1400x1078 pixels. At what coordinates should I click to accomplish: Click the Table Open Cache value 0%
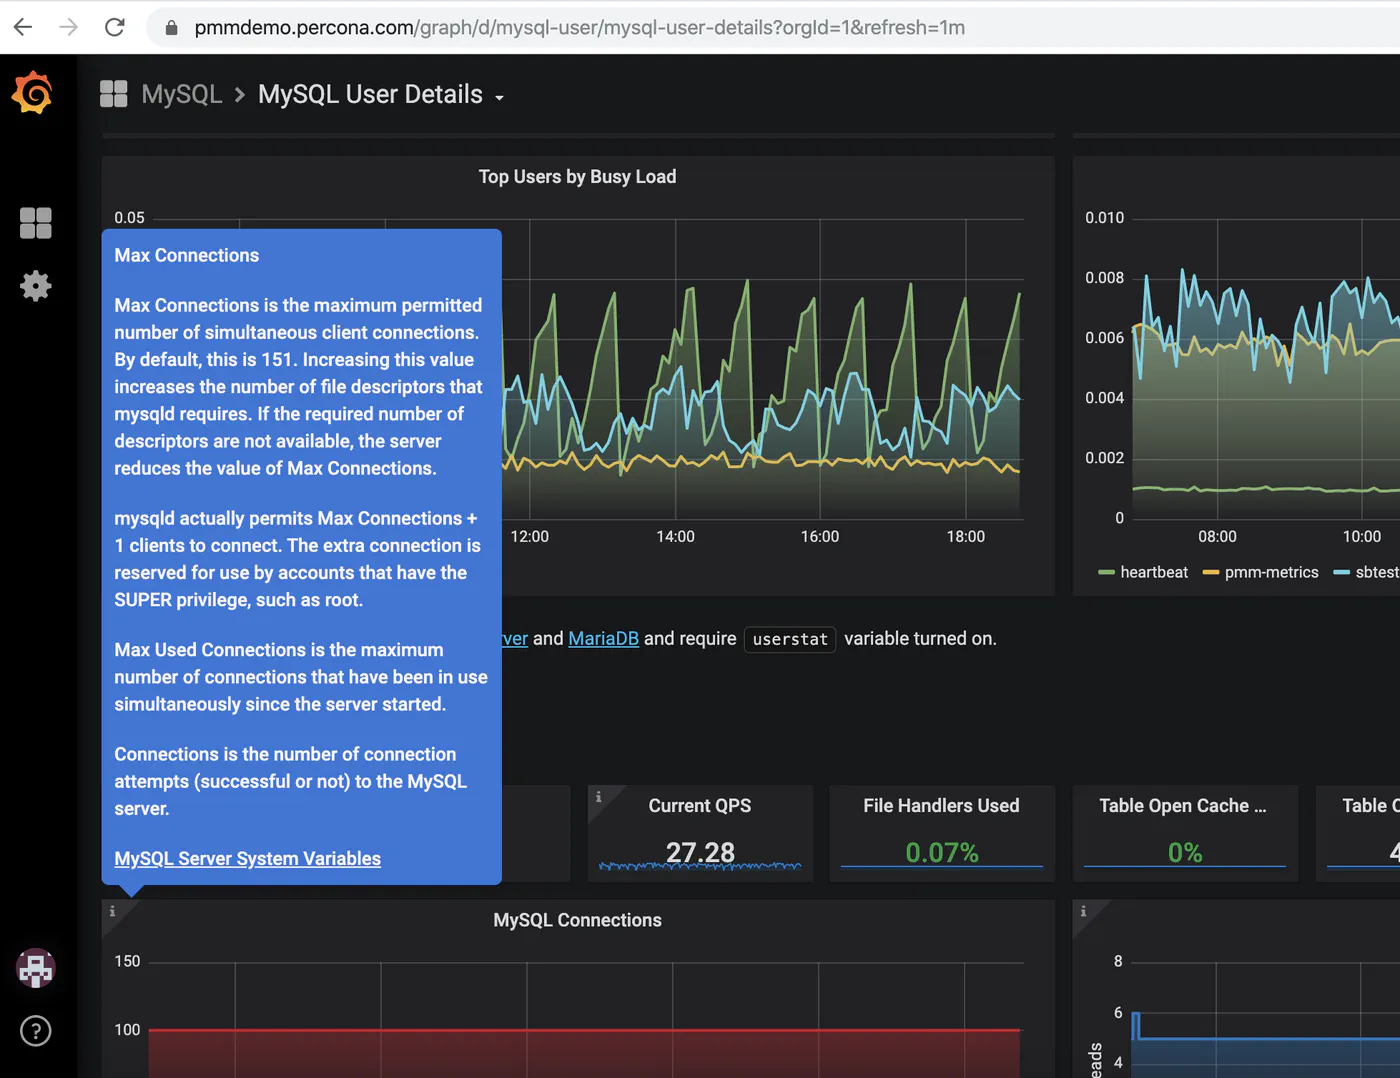click(1185, 852)
